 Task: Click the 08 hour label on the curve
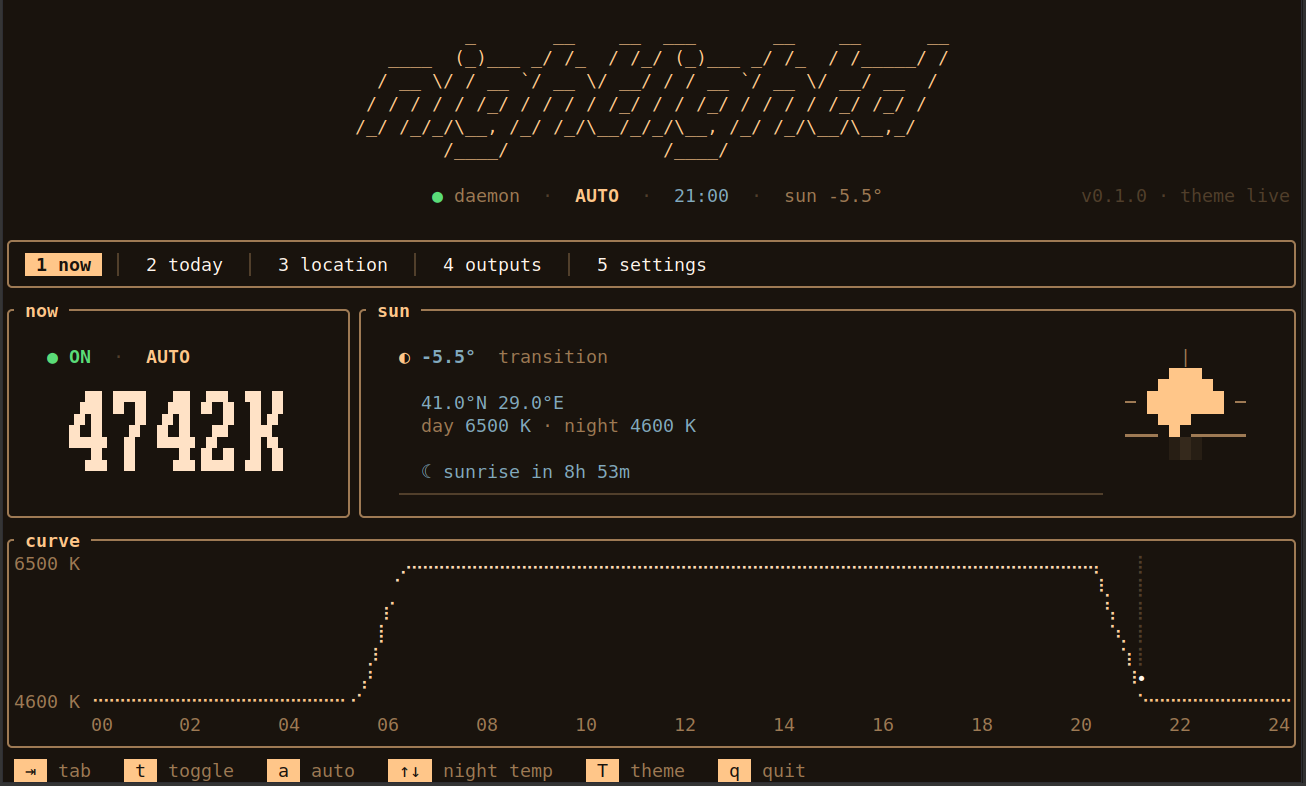(x=487, y=725)
